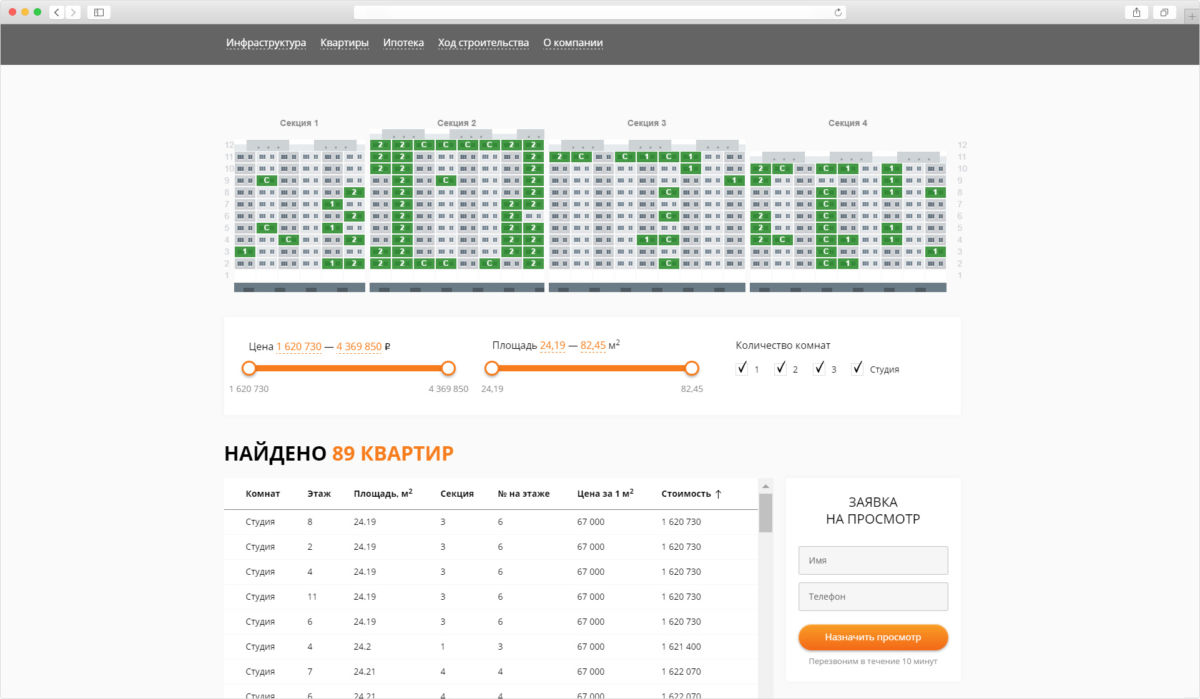Screen dimensions: 1200x699
Task: Open Ипотека in the top menu
Action: (x=403, y=43)
